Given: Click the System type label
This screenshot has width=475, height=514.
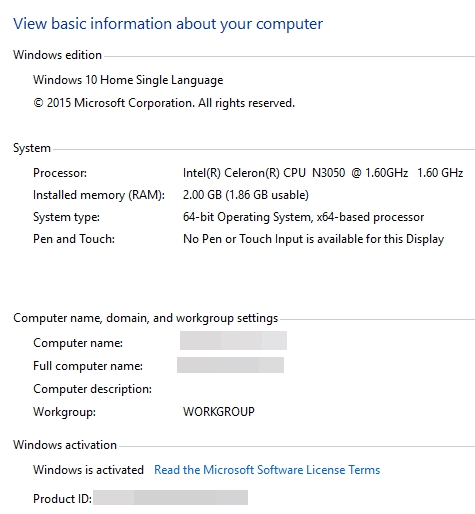Looking at the screenshot, I should pyautogui.click(x=66, y=217).
